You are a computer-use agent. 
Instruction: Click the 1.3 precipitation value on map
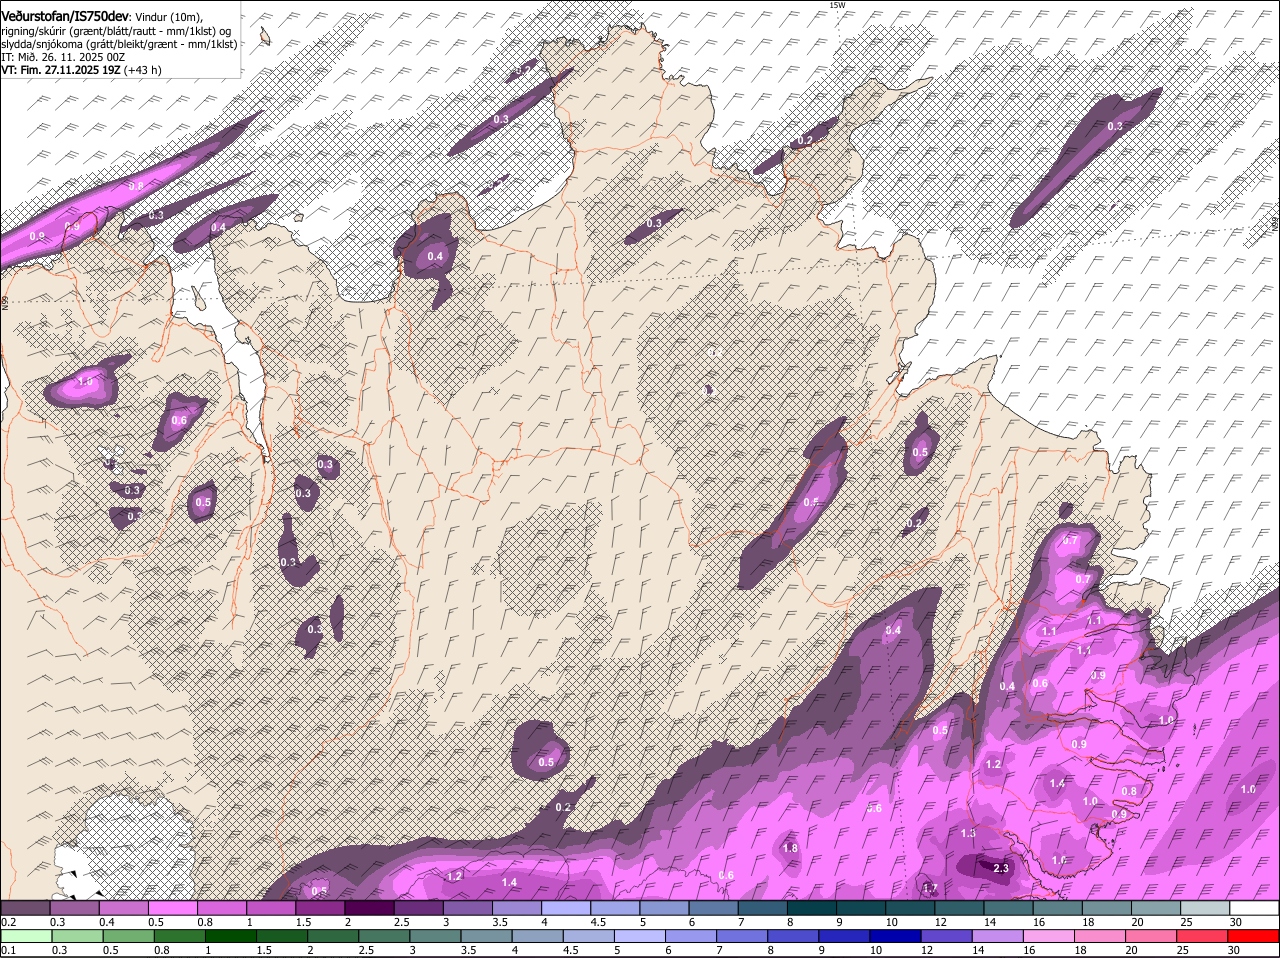tap(968, 833)
